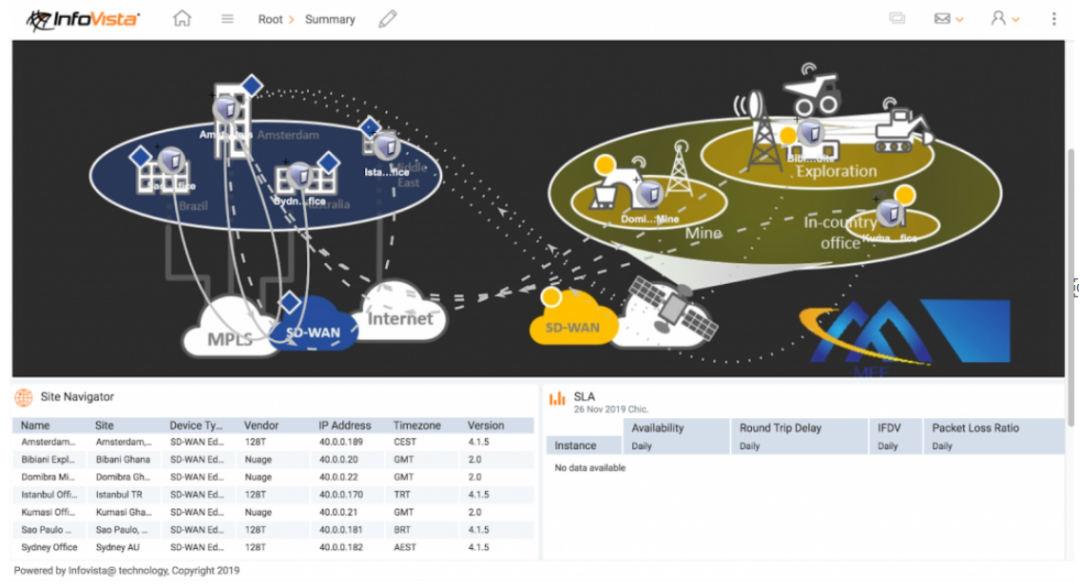Open the chat comments icon in header
Screen dimensions: 1080x588
point(897,19)
